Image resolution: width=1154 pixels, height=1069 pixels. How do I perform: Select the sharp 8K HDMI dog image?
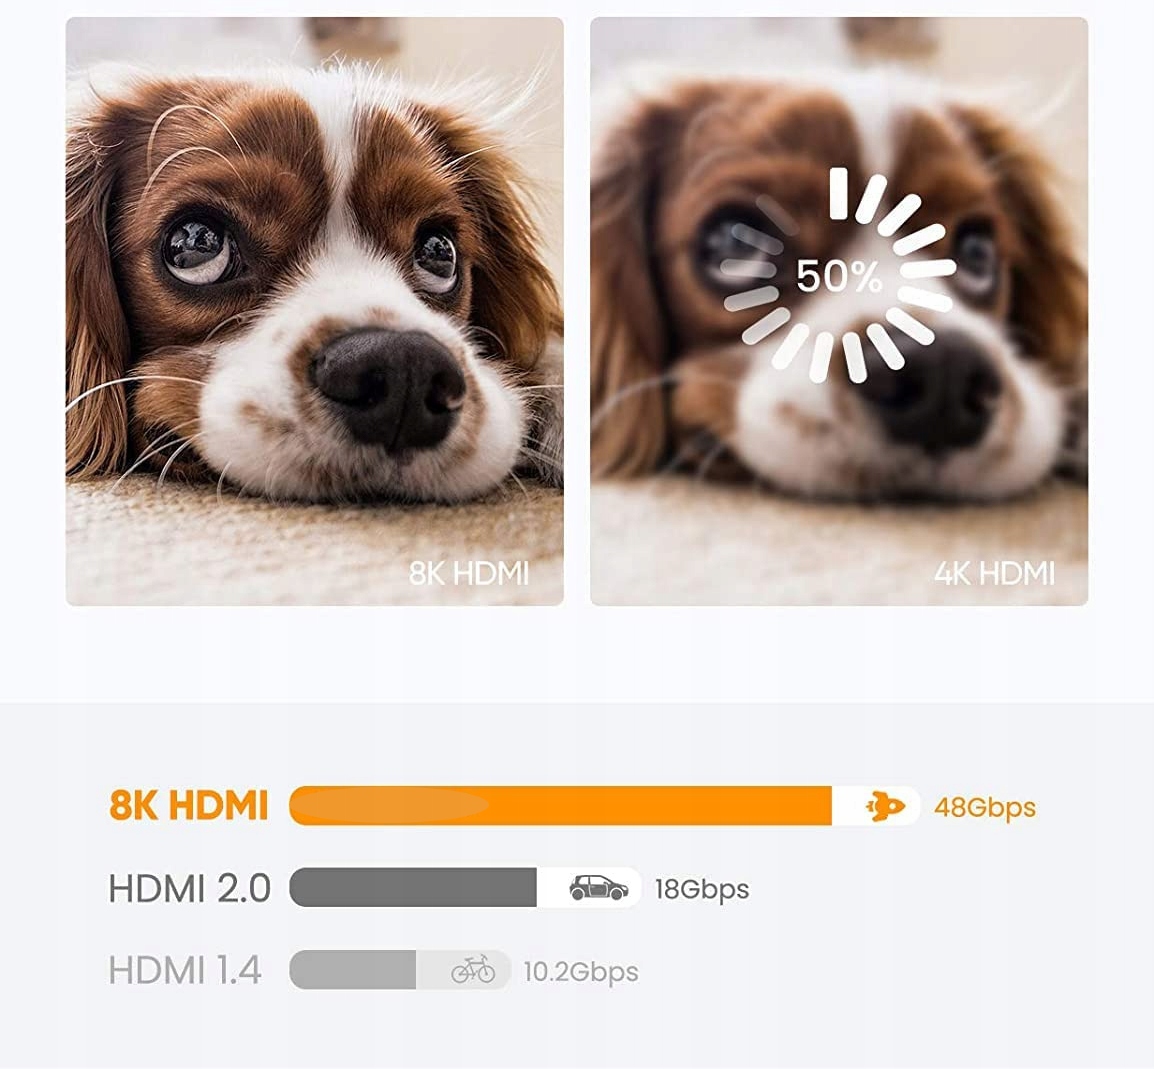point(315,311)
